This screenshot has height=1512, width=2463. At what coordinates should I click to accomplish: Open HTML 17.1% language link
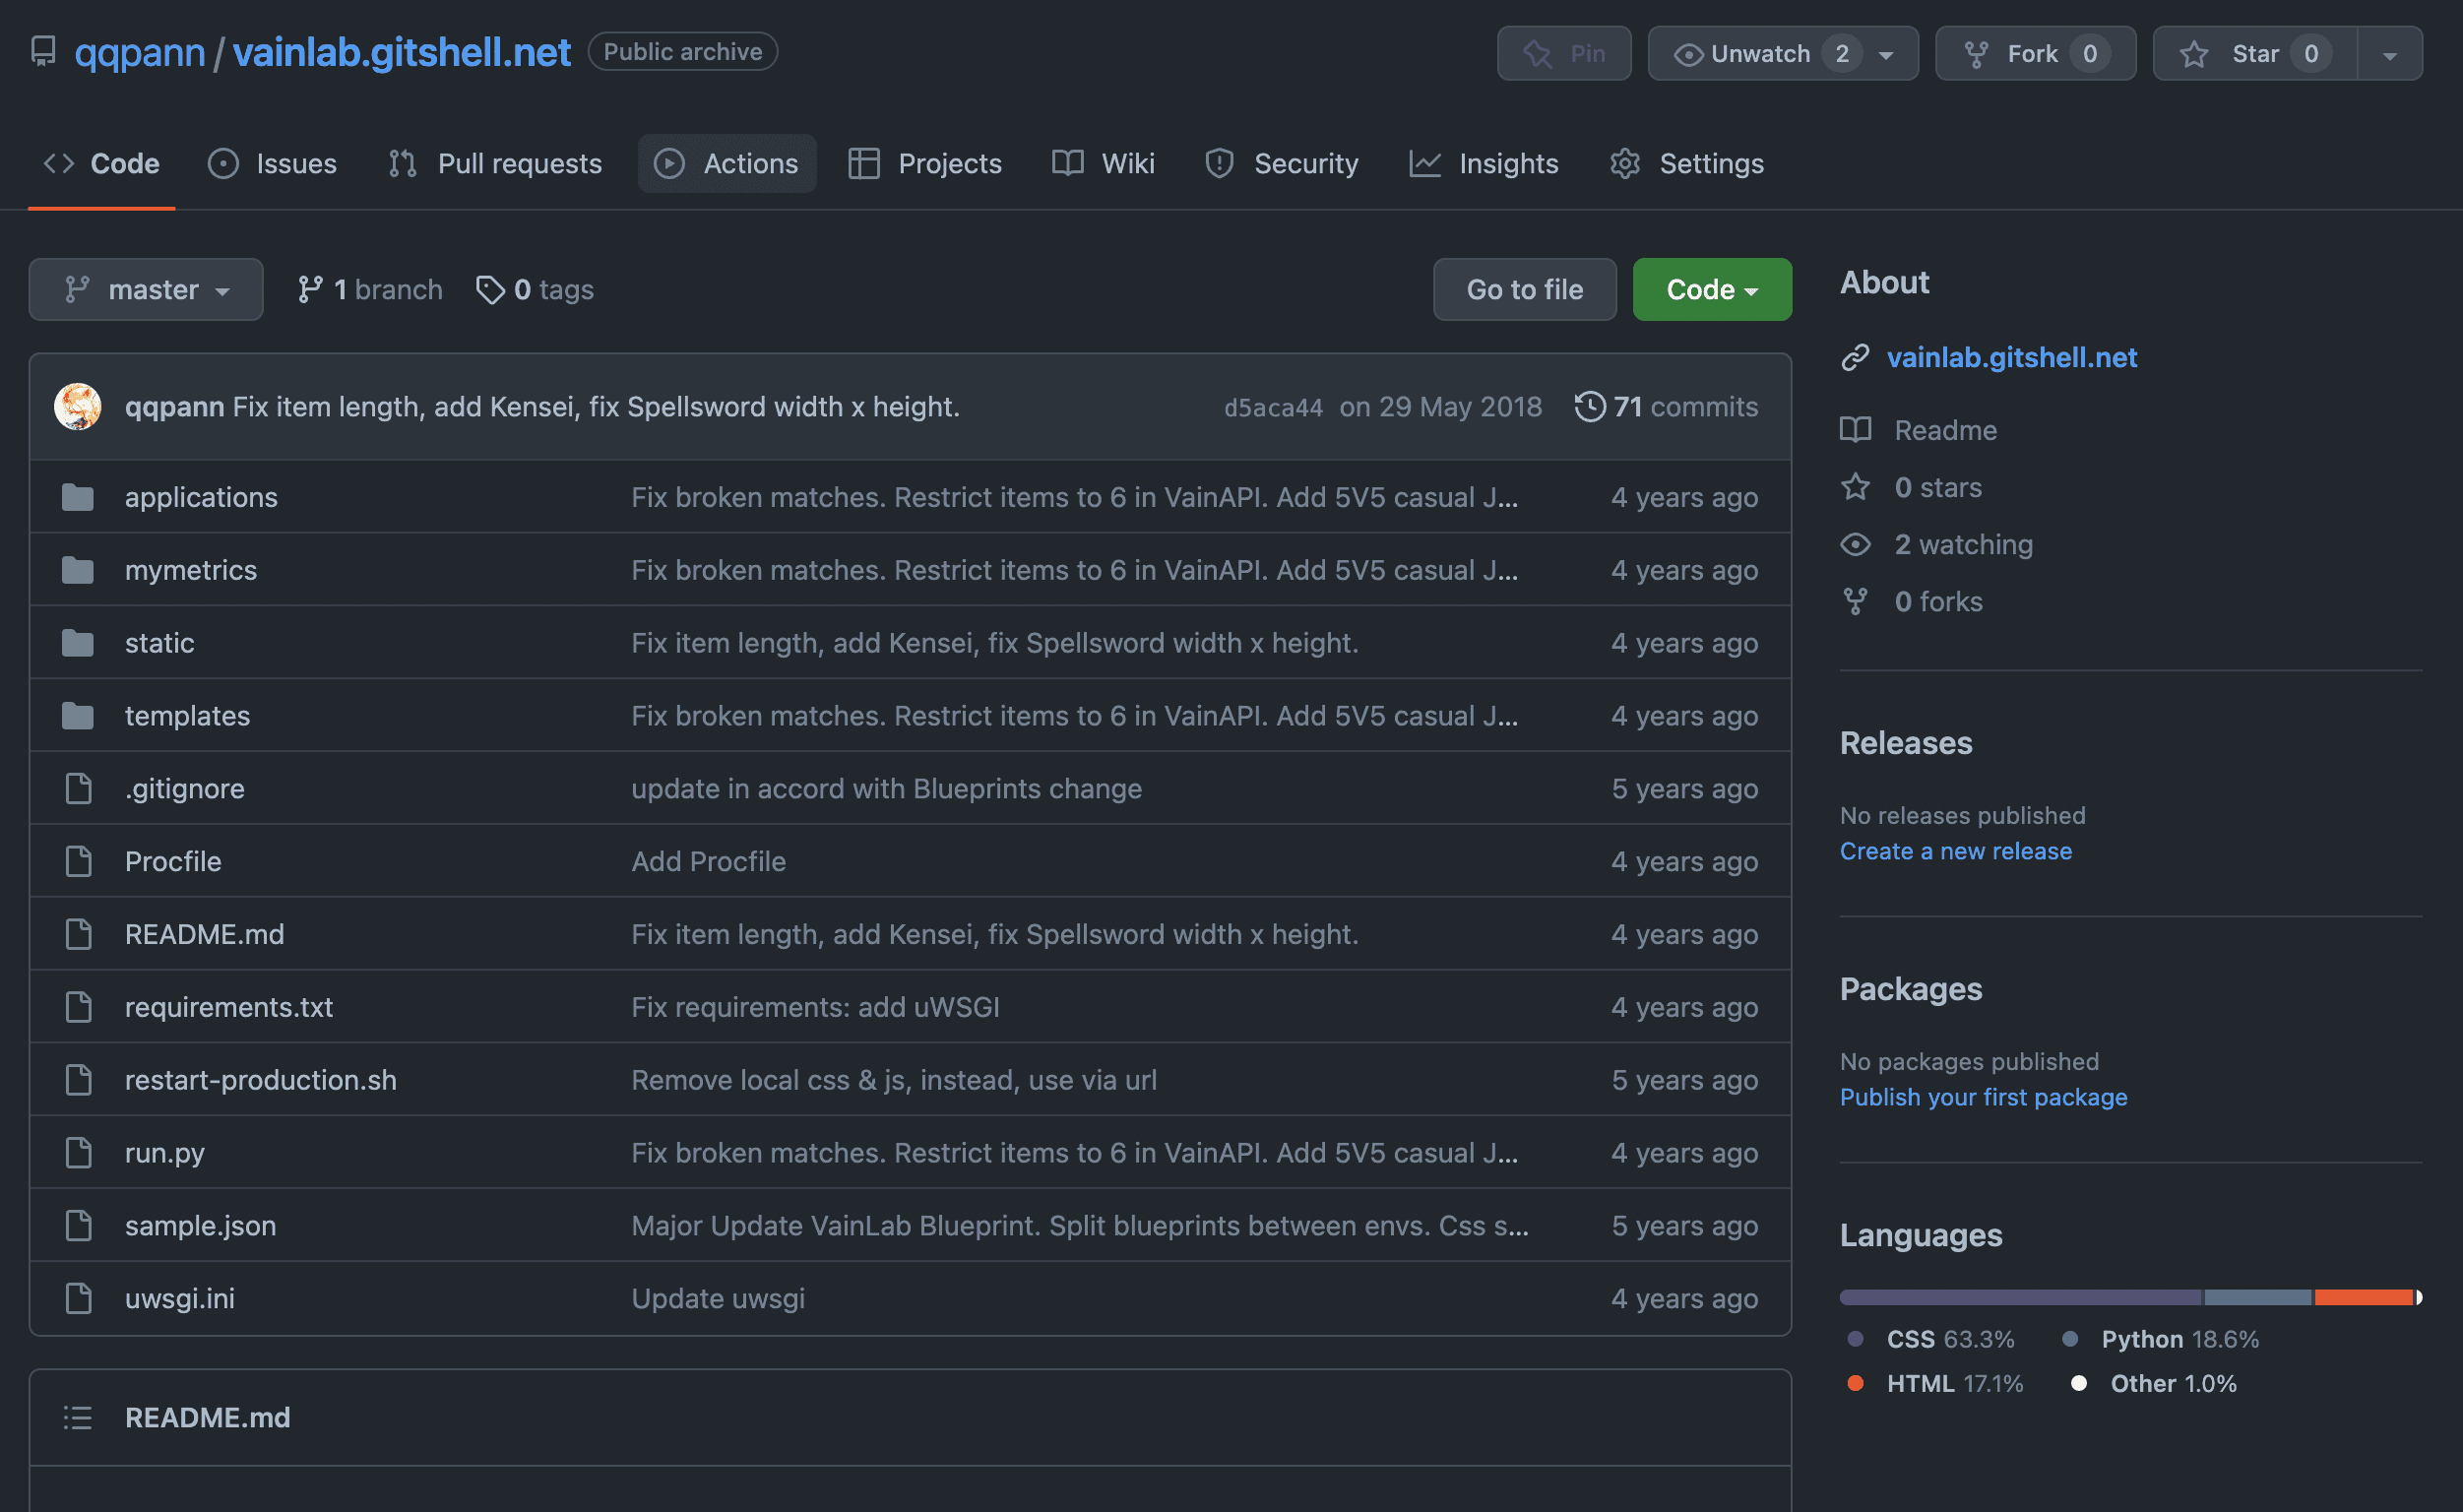(x=1935, y=1383)
